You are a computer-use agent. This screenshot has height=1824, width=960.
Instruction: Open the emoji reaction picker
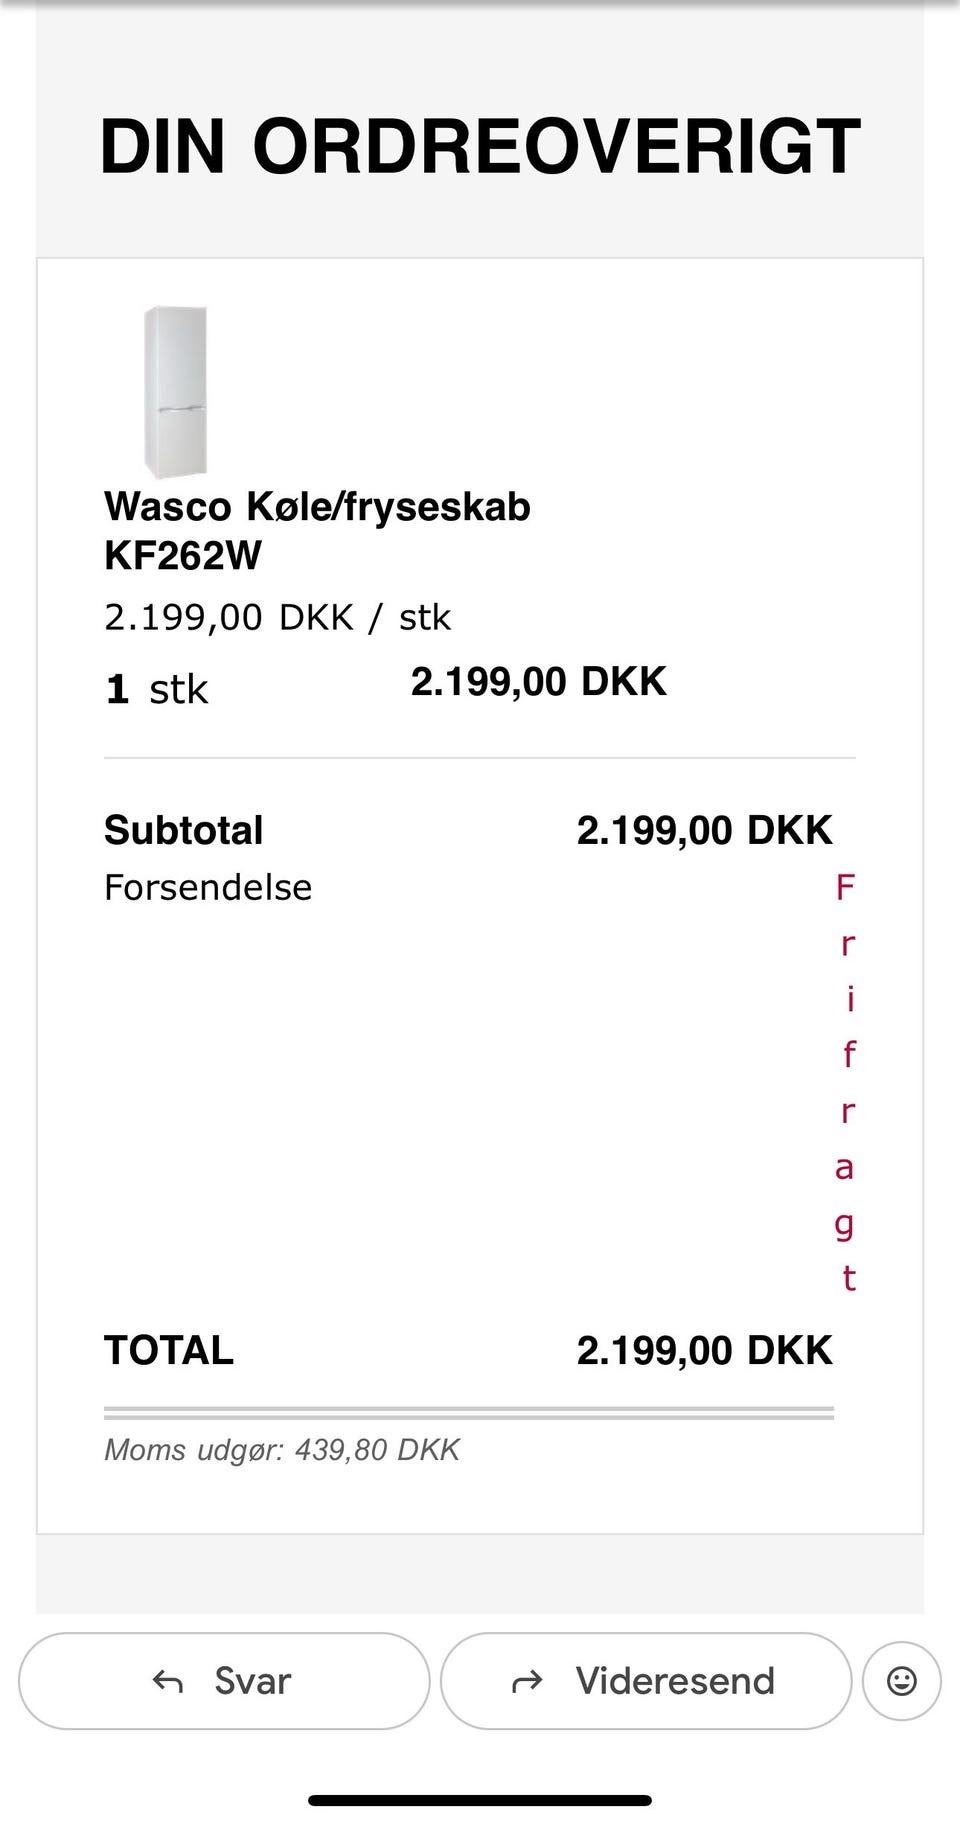click(901, 1681)
